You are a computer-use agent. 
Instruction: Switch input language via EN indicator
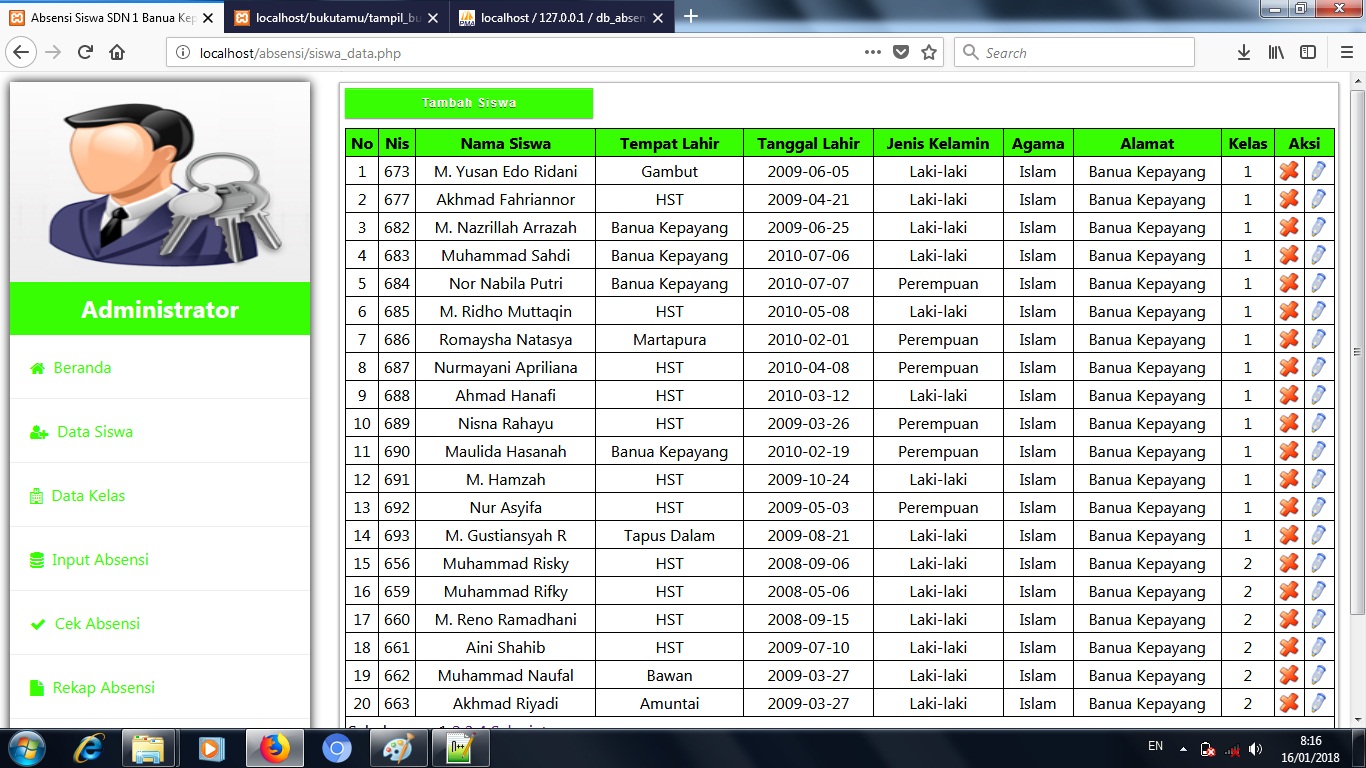(x=1155, y=746)
